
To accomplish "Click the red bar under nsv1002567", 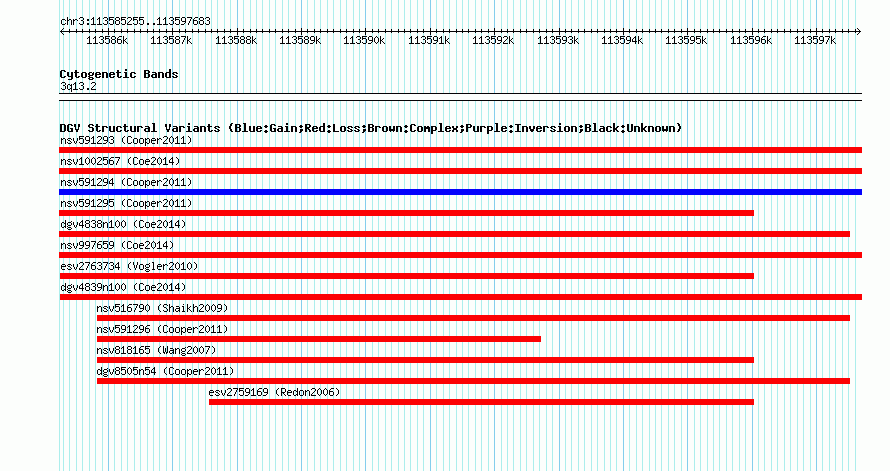I will point(460,171).
